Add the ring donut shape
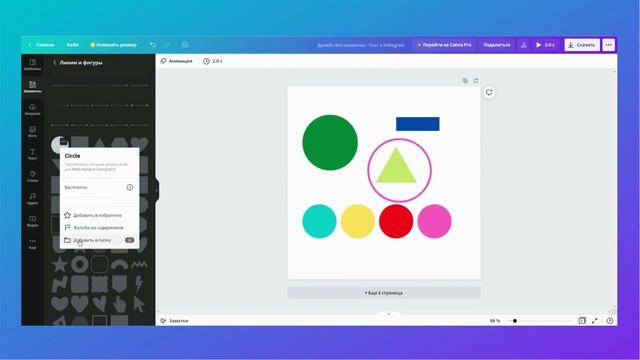This screenshot has height=360, width=640. 80,264
